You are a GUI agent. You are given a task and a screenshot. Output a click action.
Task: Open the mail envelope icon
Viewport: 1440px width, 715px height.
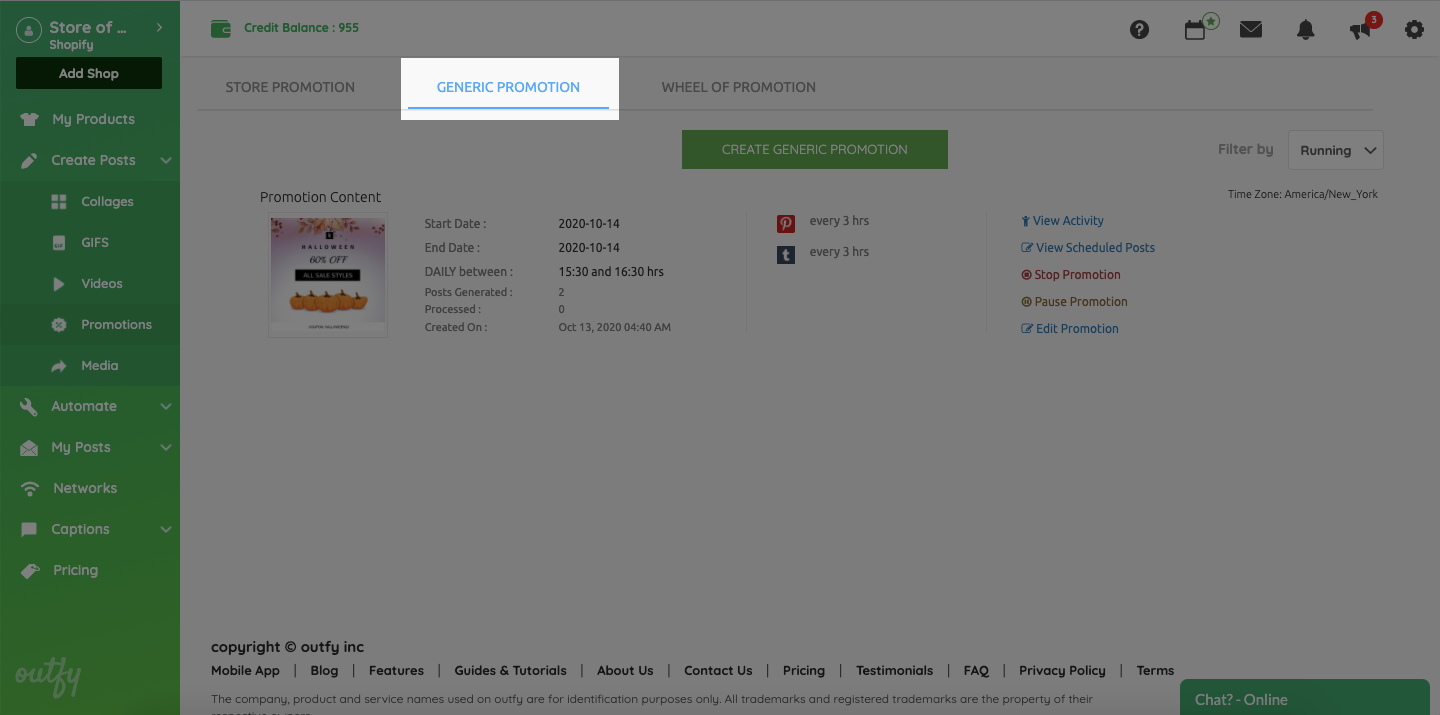(1250, 30)
